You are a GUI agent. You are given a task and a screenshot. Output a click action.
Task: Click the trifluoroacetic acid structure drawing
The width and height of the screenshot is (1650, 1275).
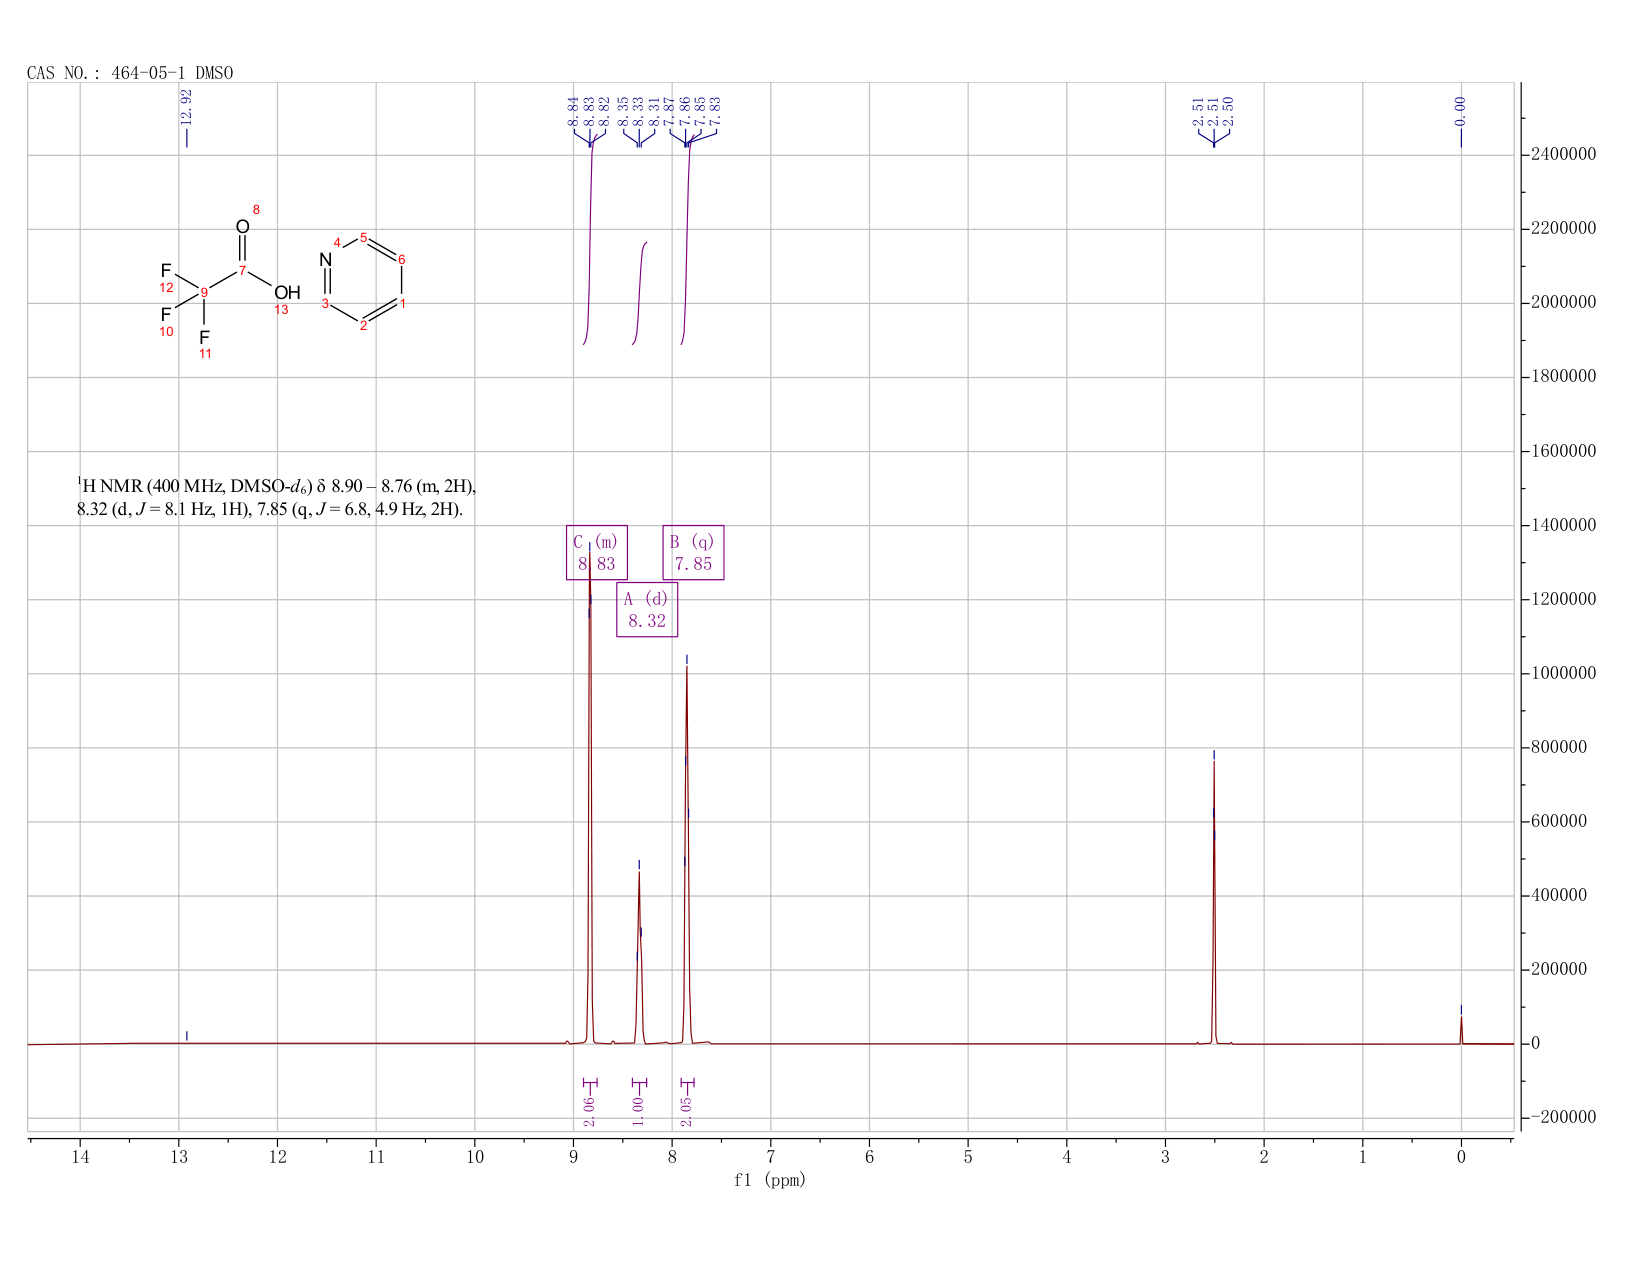click(228, 285)
